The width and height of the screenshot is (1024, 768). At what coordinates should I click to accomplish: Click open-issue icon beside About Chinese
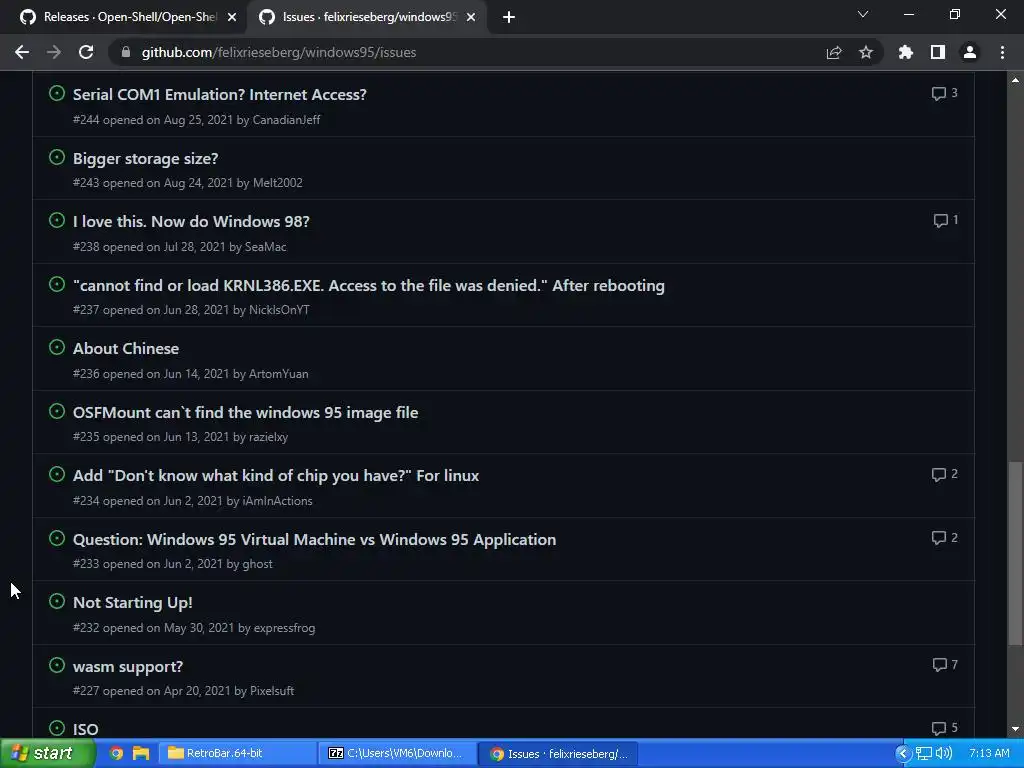point(57,347)
